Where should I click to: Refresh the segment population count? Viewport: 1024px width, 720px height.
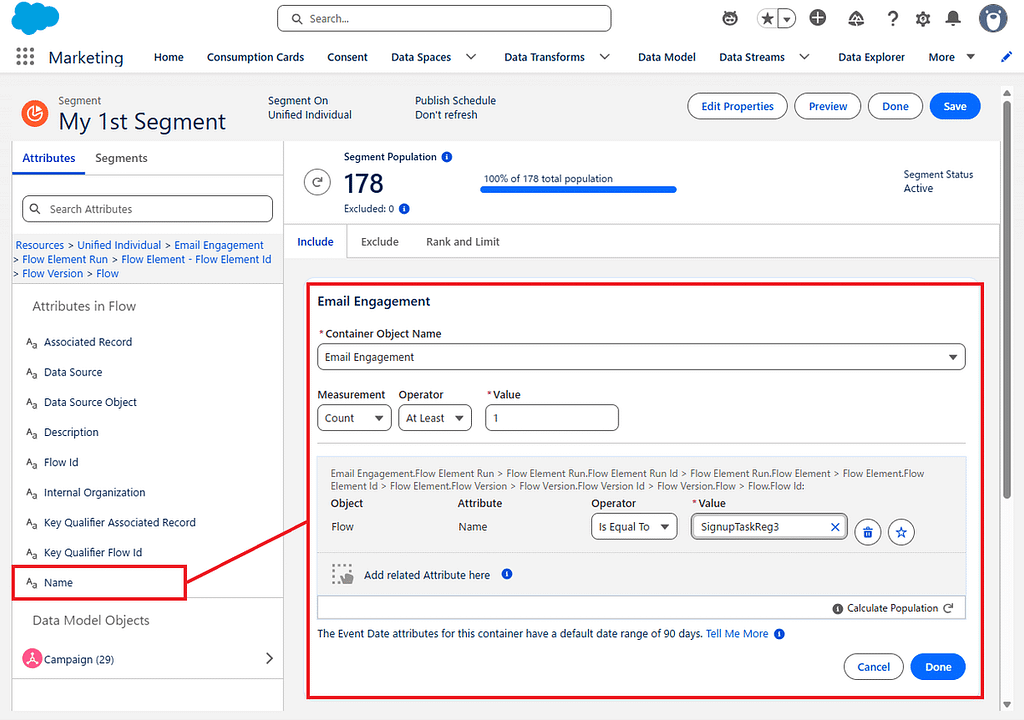pyautogui.click(x=317, y=182)
